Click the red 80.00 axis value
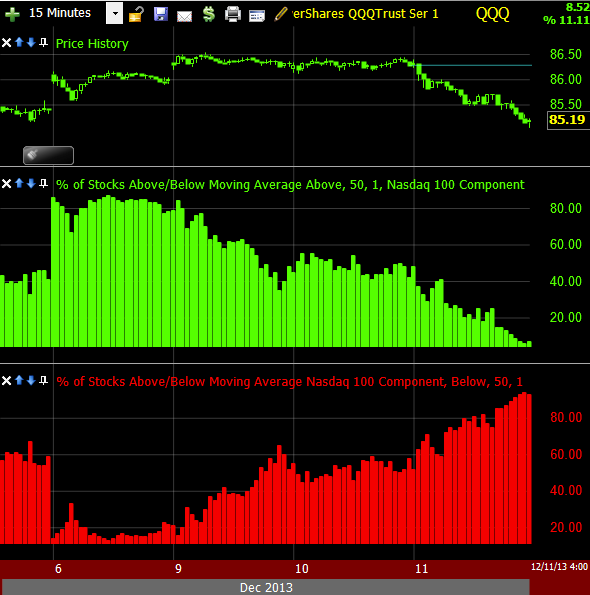The image size is (590, 595). 566,417
